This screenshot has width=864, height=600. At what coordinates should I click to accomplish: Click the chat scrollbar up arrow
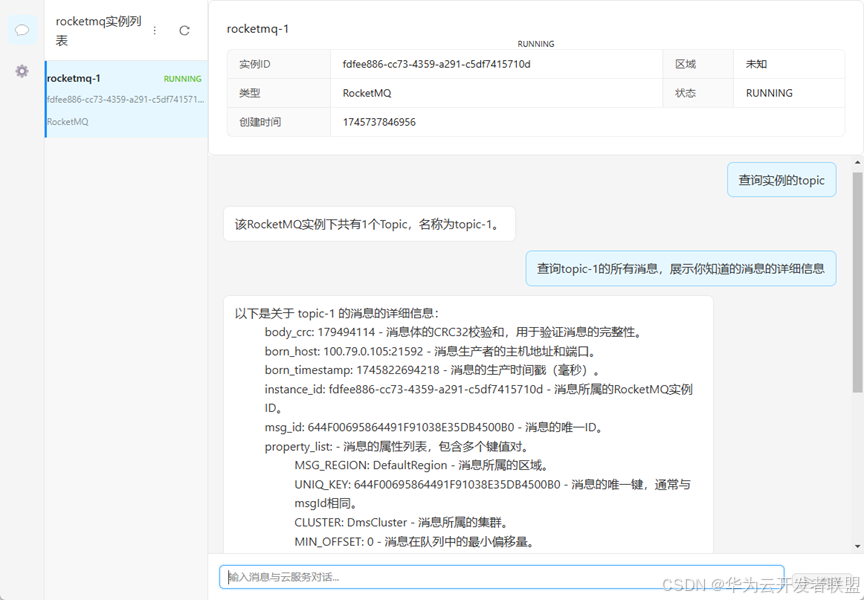point(857,163)
